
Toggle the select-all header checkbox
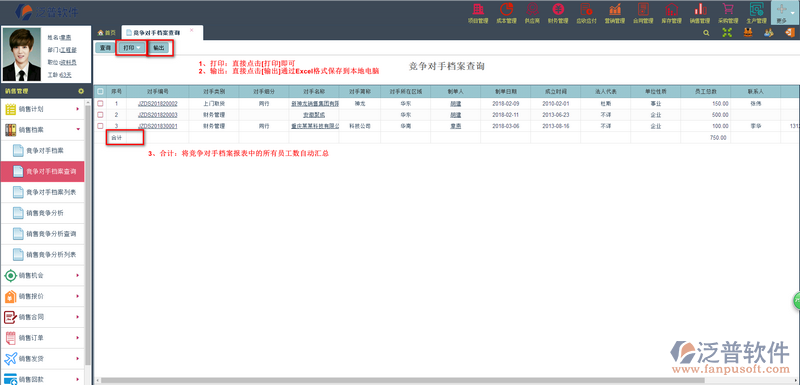click(x=101, y=91)
